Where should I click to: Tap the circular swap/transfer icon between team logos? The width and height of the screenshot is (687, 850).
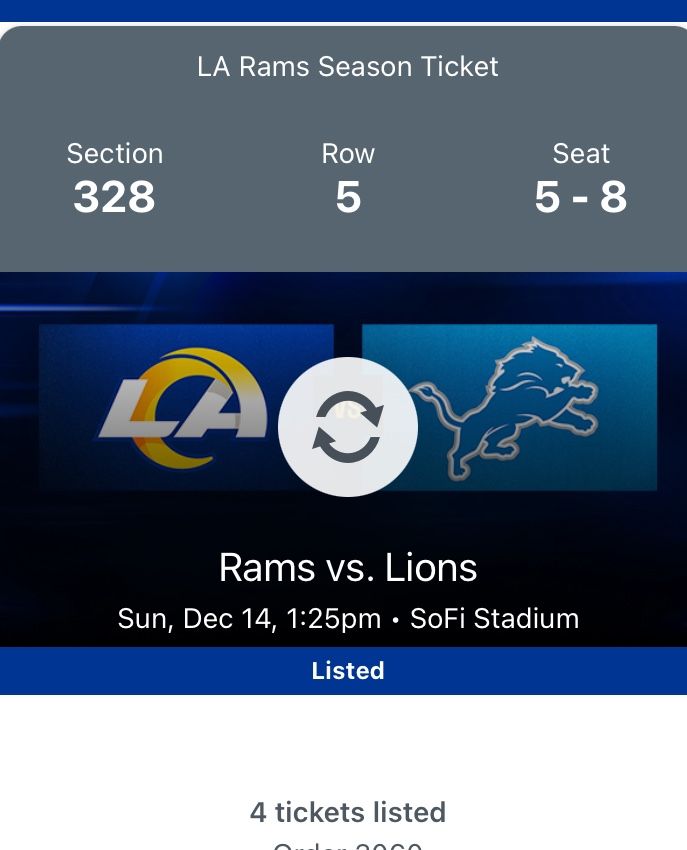pyautogui.click(x=347, y=427)
